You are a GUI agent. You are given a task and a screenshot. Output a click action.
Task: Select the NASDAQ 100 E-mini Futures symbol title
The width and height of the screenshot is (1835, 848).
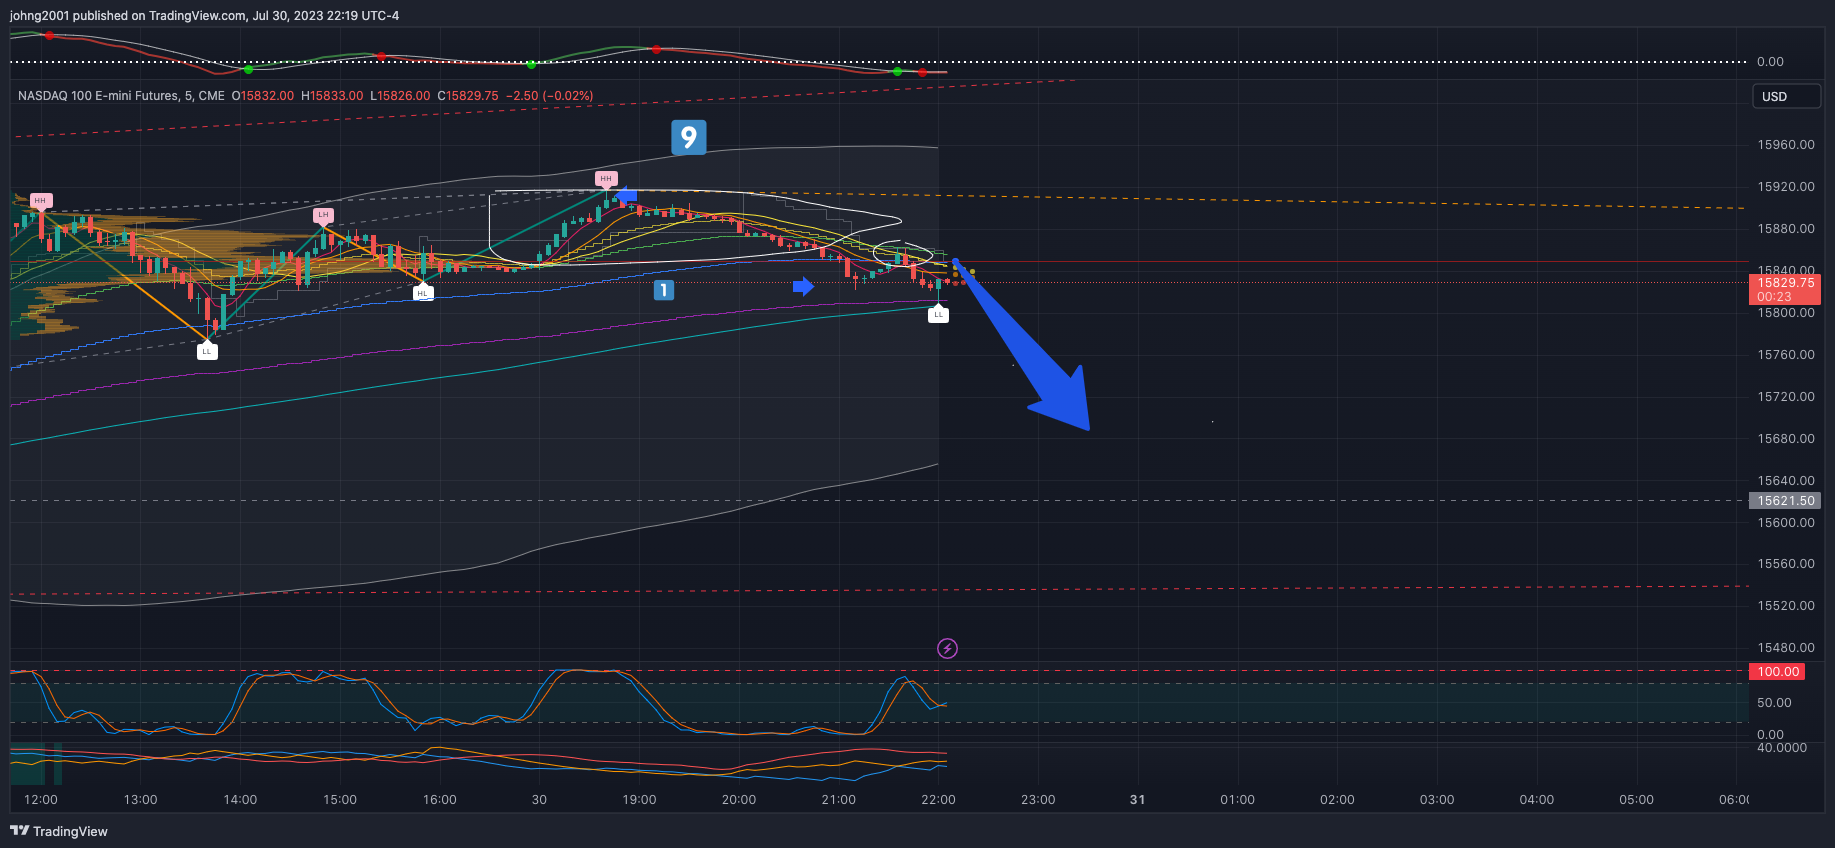pyautogui.click(x=121, y=96)
